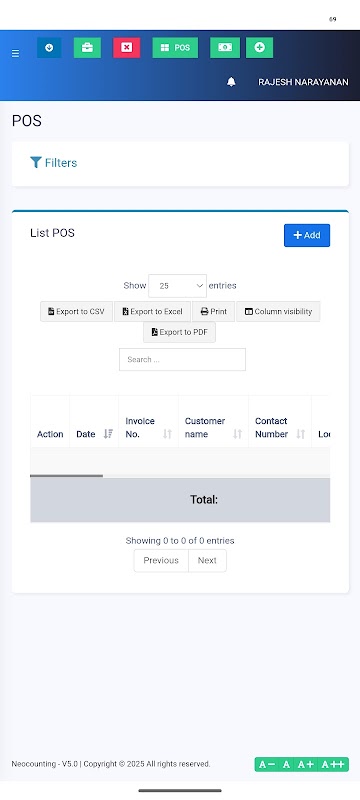Sort table by Invoice No. column

[x=148, y=428]
